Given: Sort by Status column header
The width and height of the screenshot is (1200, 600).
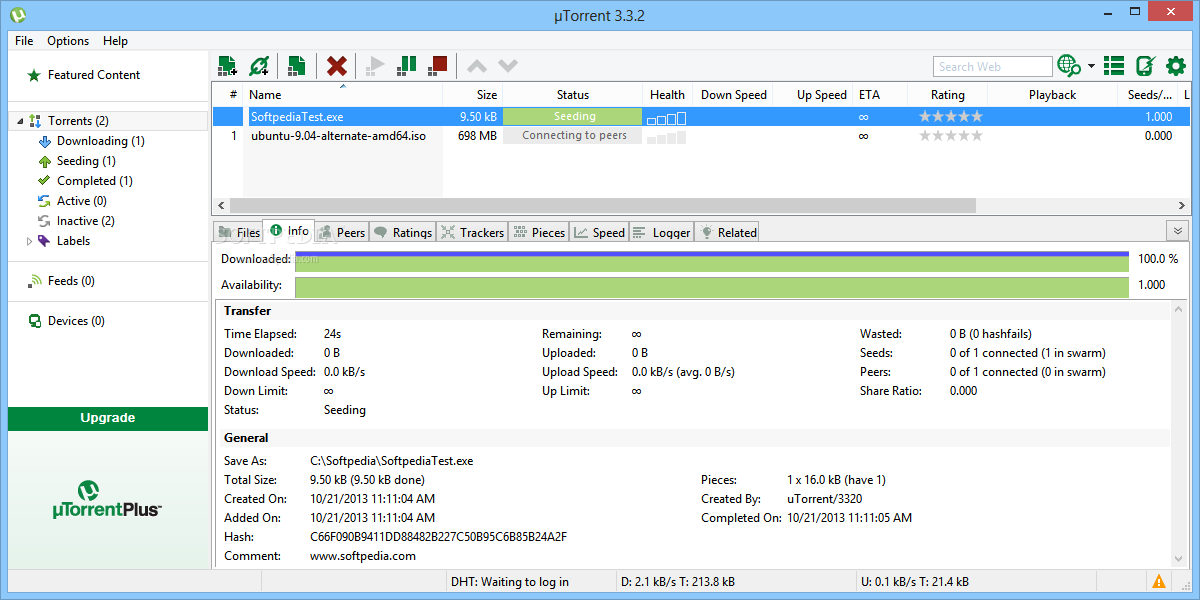Looking at the screenshot, I should [572, 95].
